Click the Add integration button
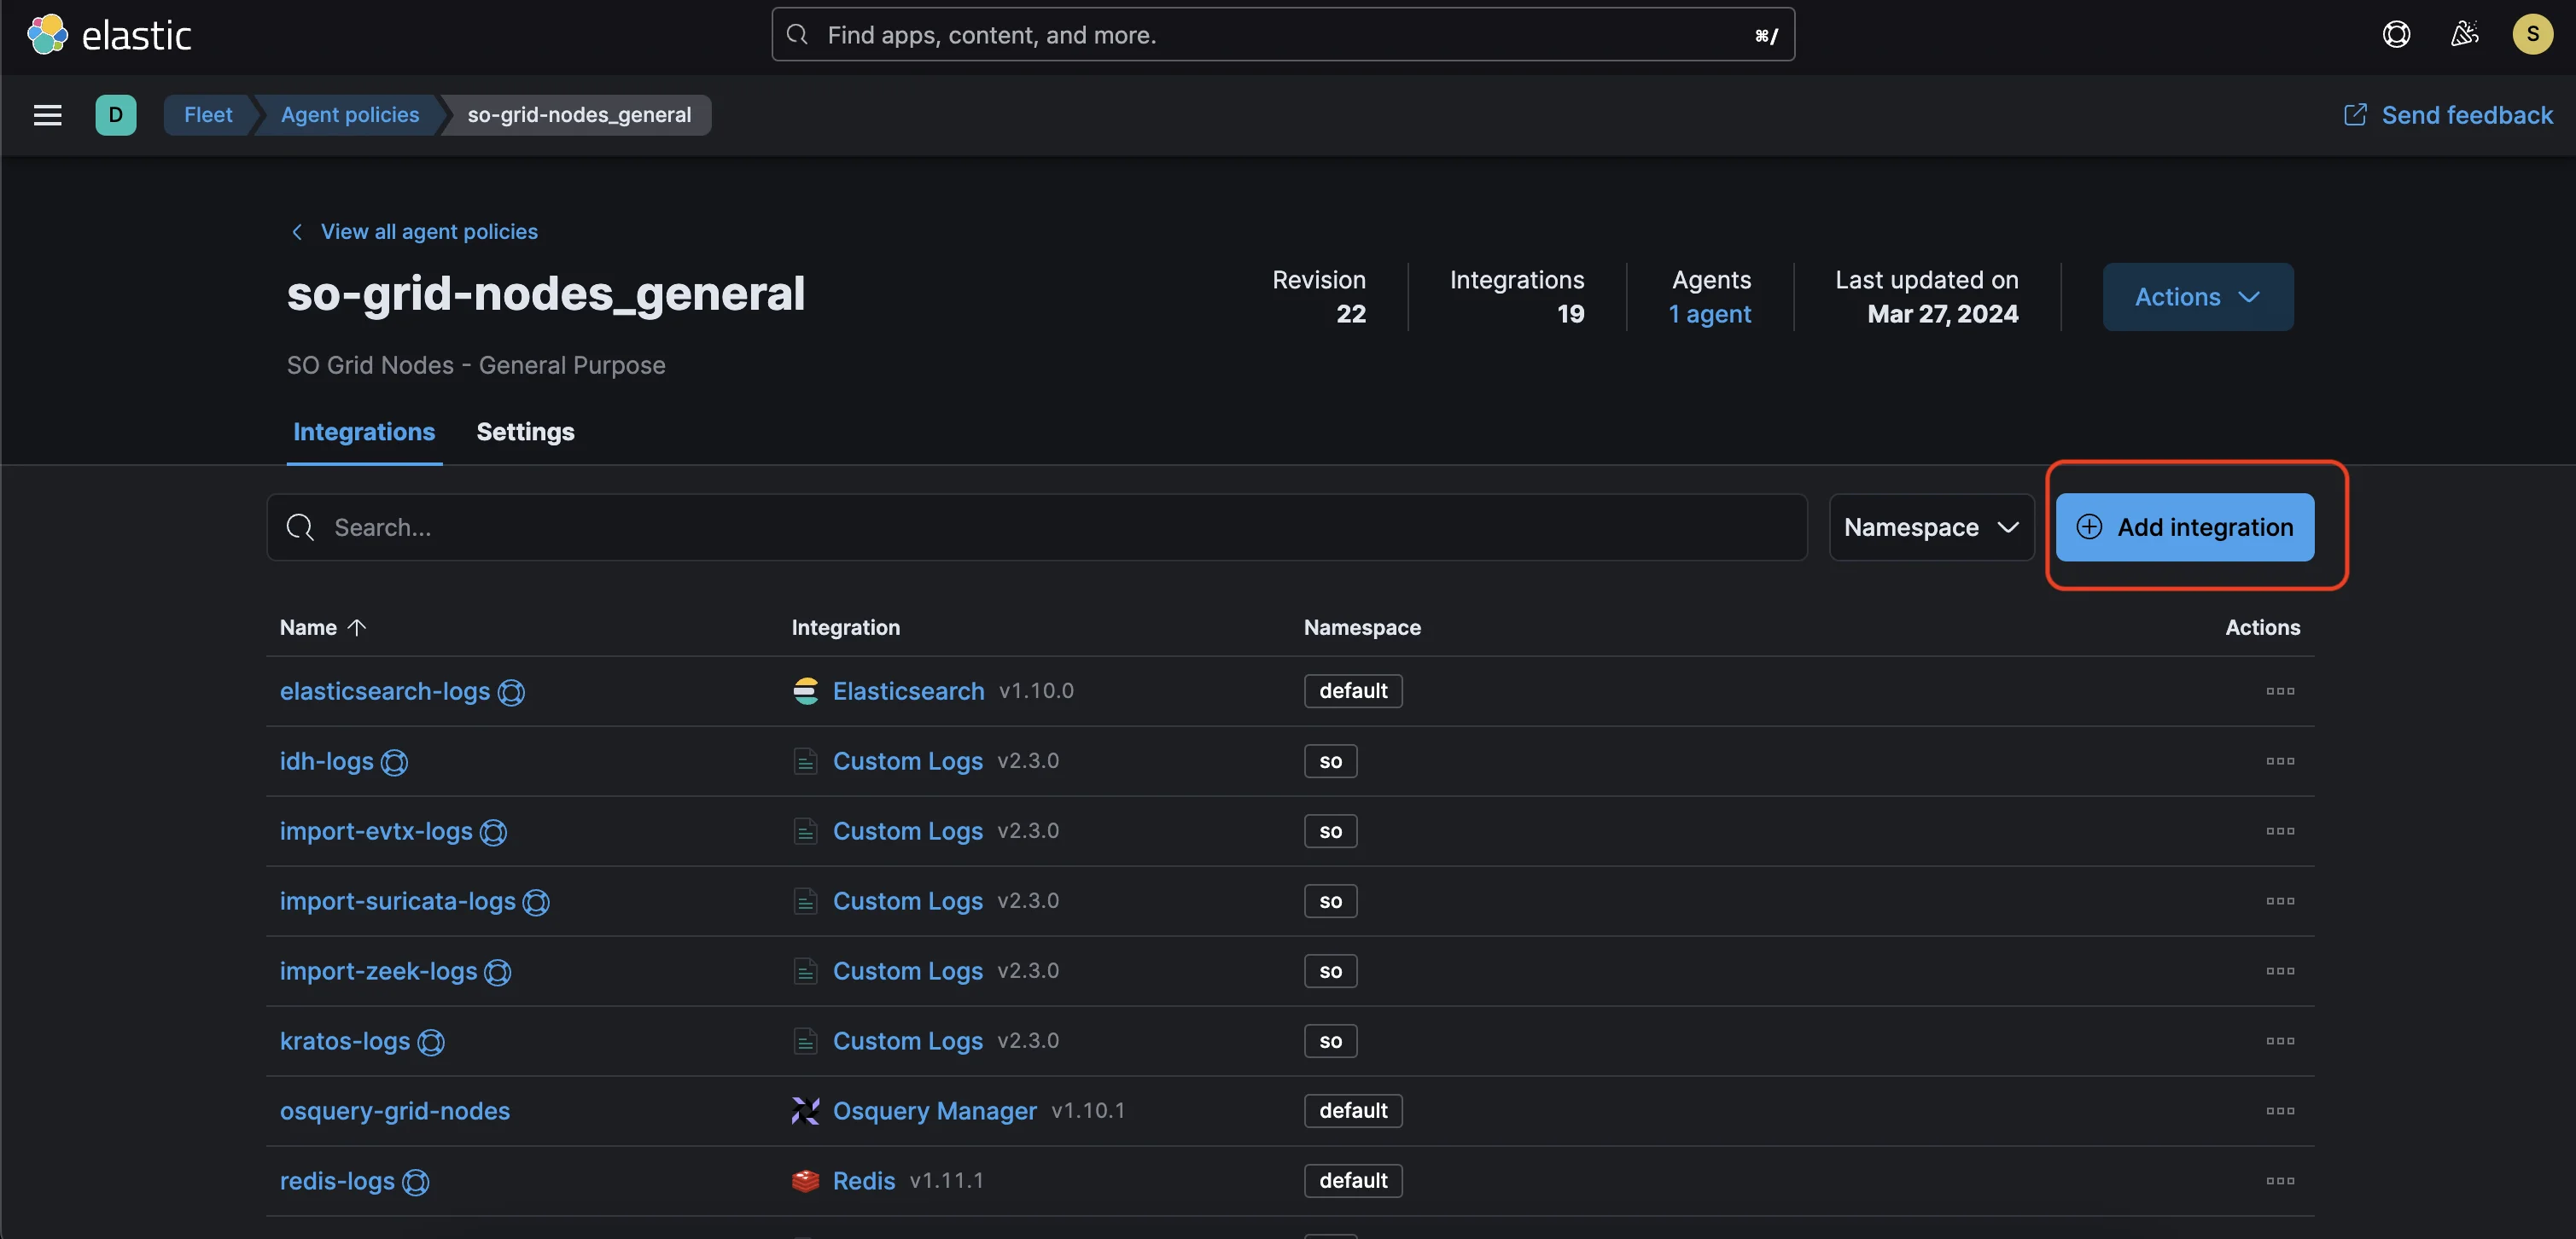2576x1239 pixels. coord(2185,527)
